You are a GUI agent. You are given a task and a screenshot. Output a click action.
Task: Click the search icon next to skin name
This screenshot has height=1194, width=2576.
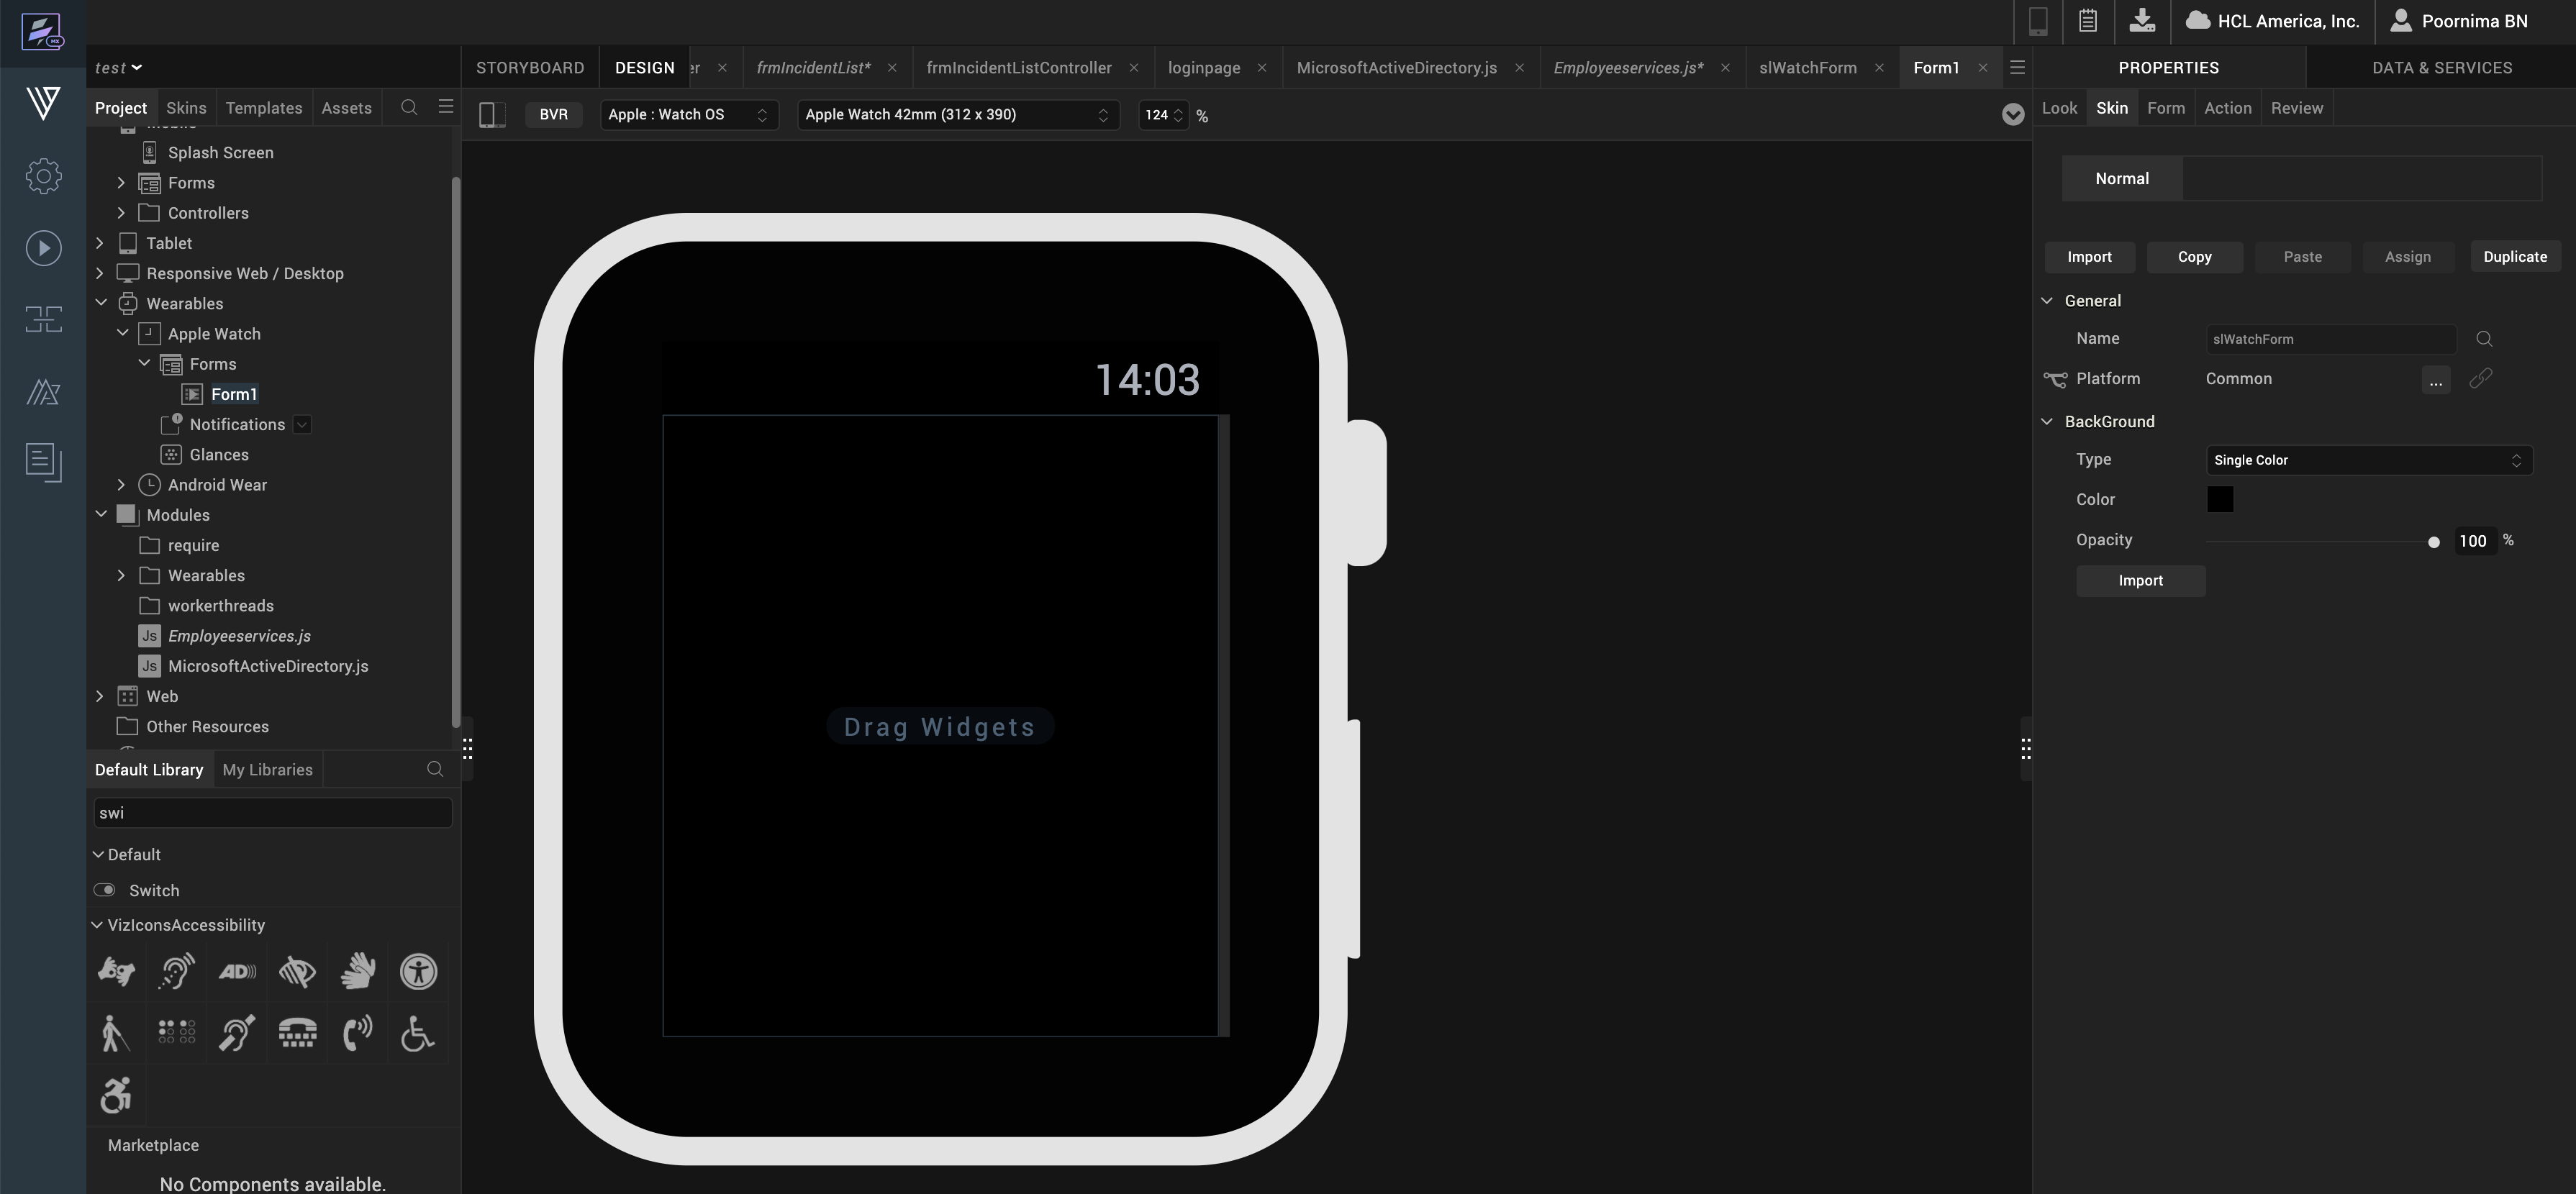2484,339
